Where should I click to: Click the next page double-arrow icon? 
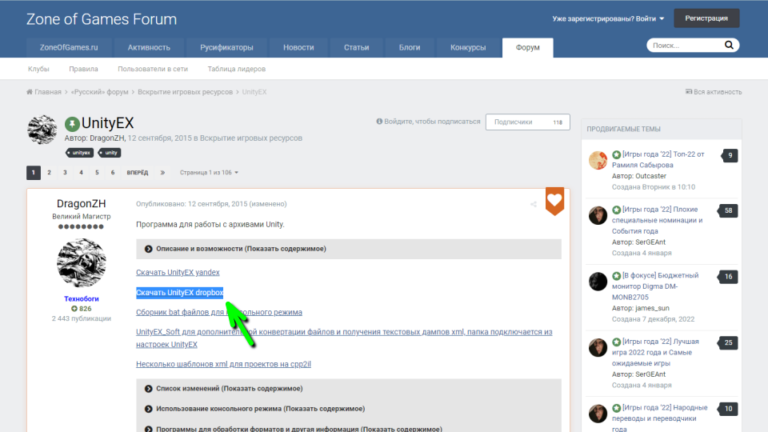pos(162,172)
